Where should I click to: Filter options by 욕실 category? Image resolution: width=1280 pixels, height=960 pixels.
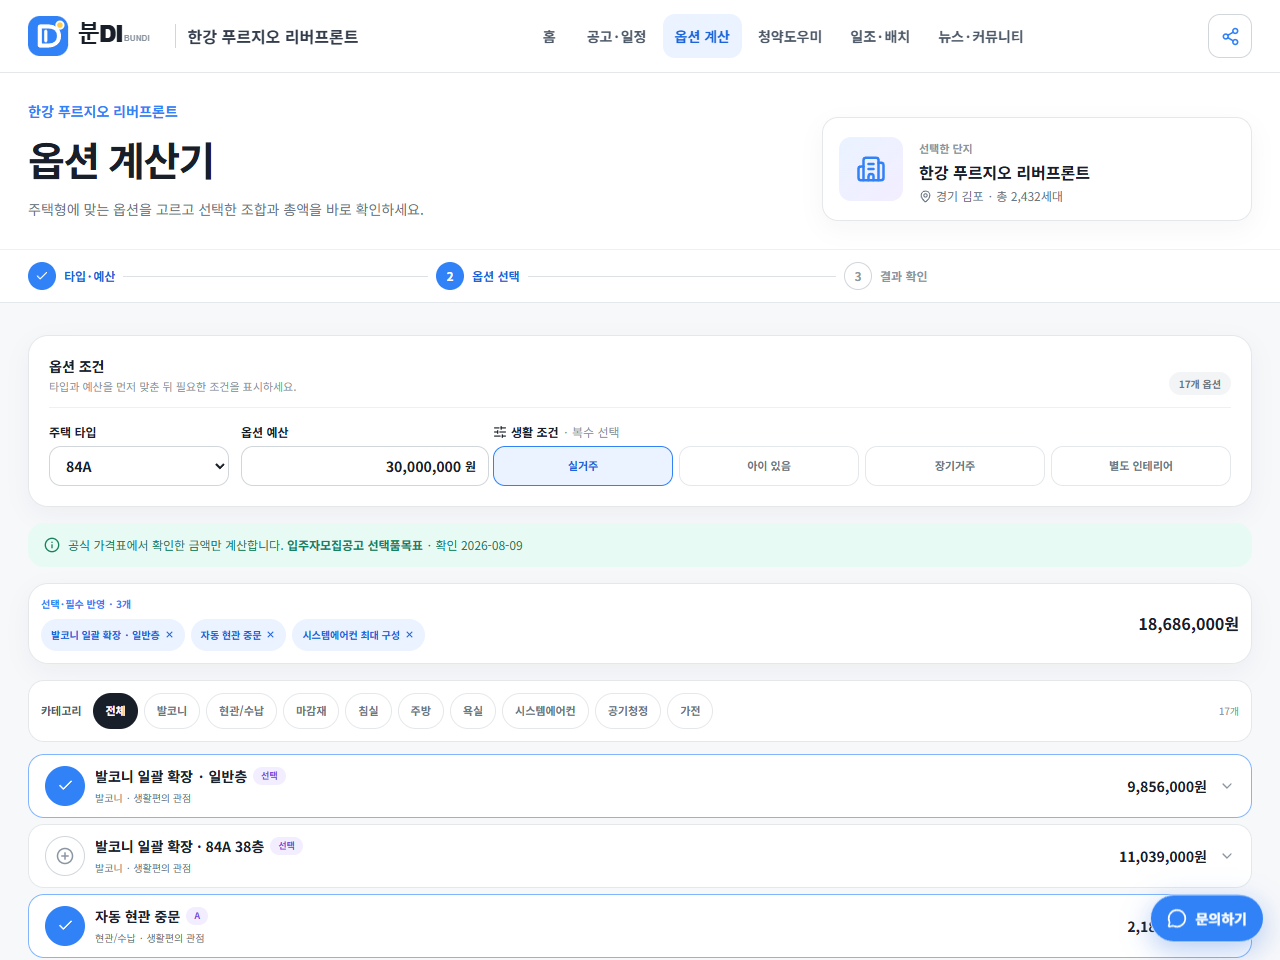473,711
